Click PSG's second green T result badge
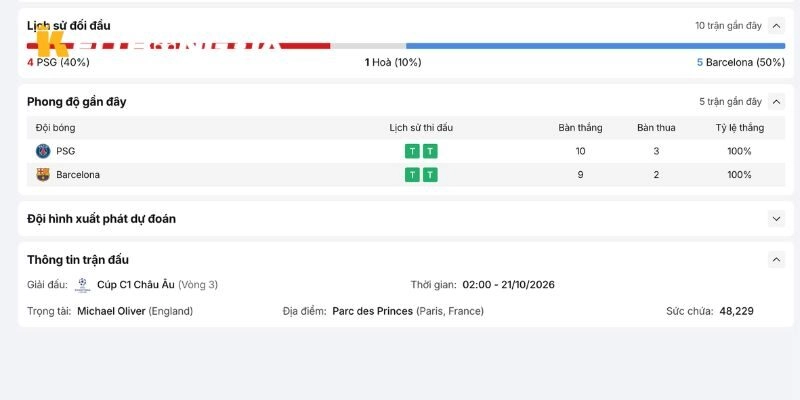800x400 pixels. [430, 151]
